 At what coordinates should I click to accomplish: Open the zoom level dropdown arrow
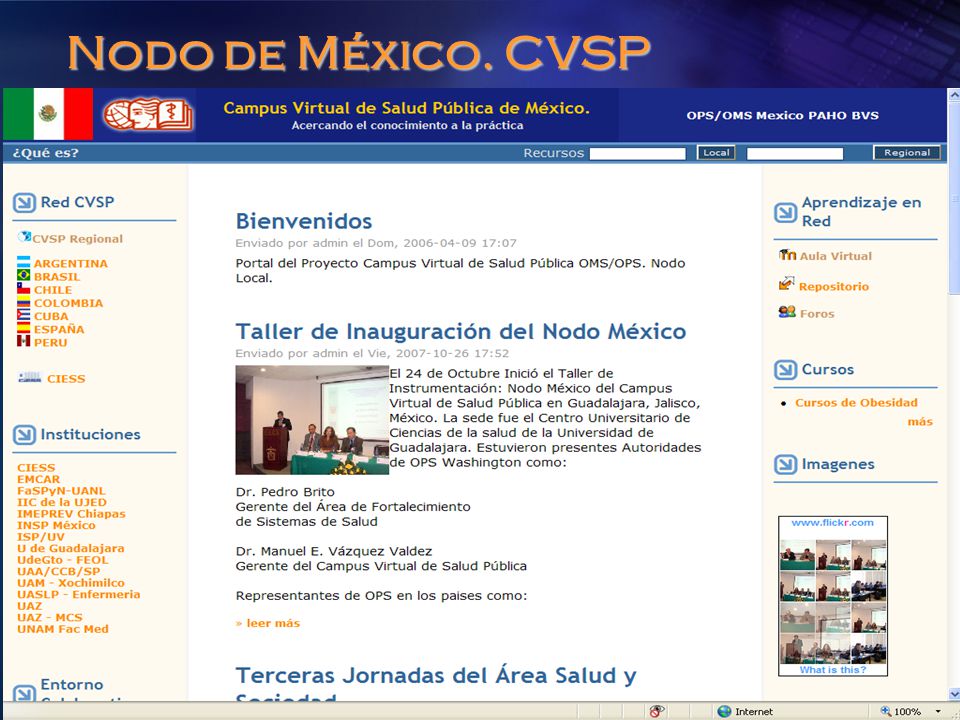tap(938, 711)
